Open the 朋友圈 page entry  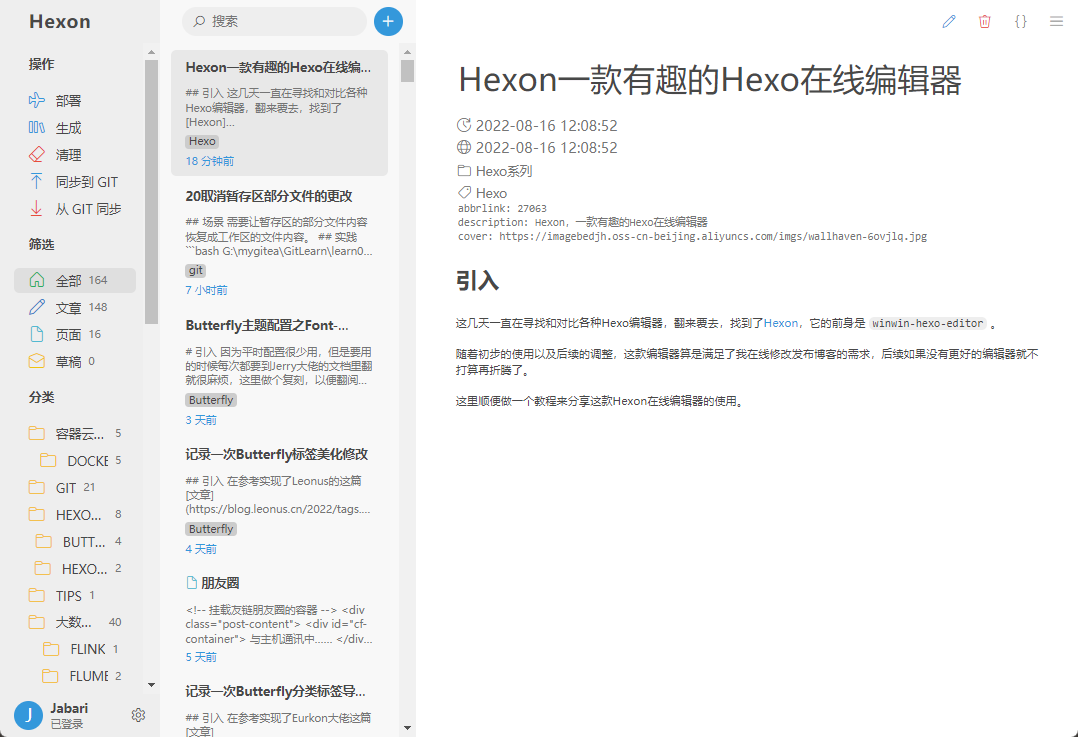coord(279,619)
